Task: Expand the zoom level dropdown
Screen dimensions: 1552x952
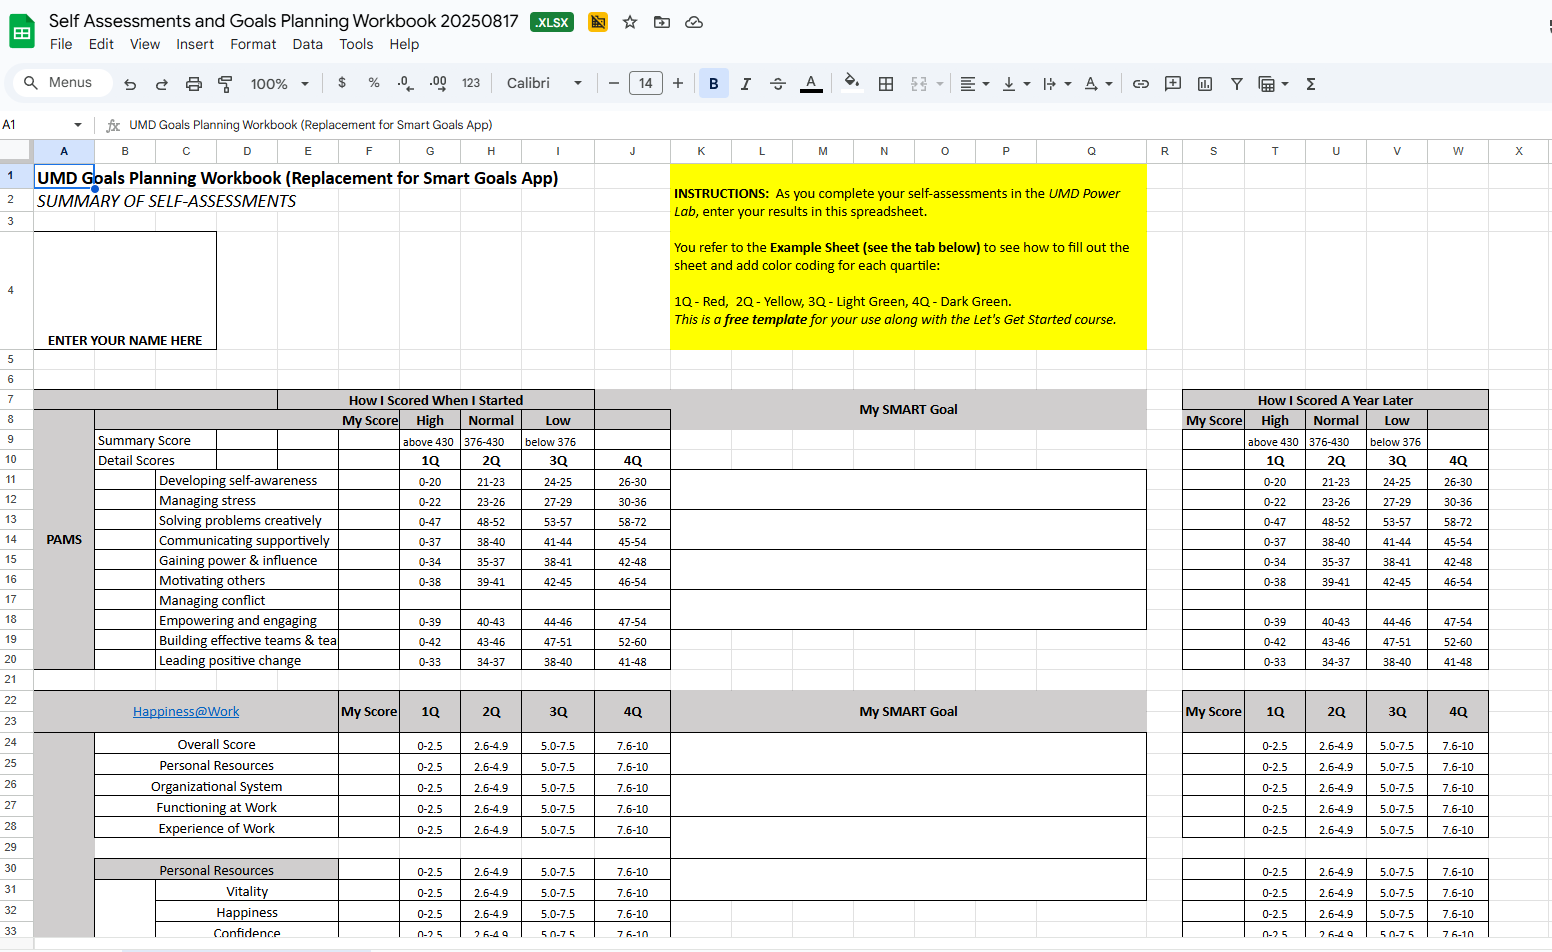Action: (x=280, y=84)
